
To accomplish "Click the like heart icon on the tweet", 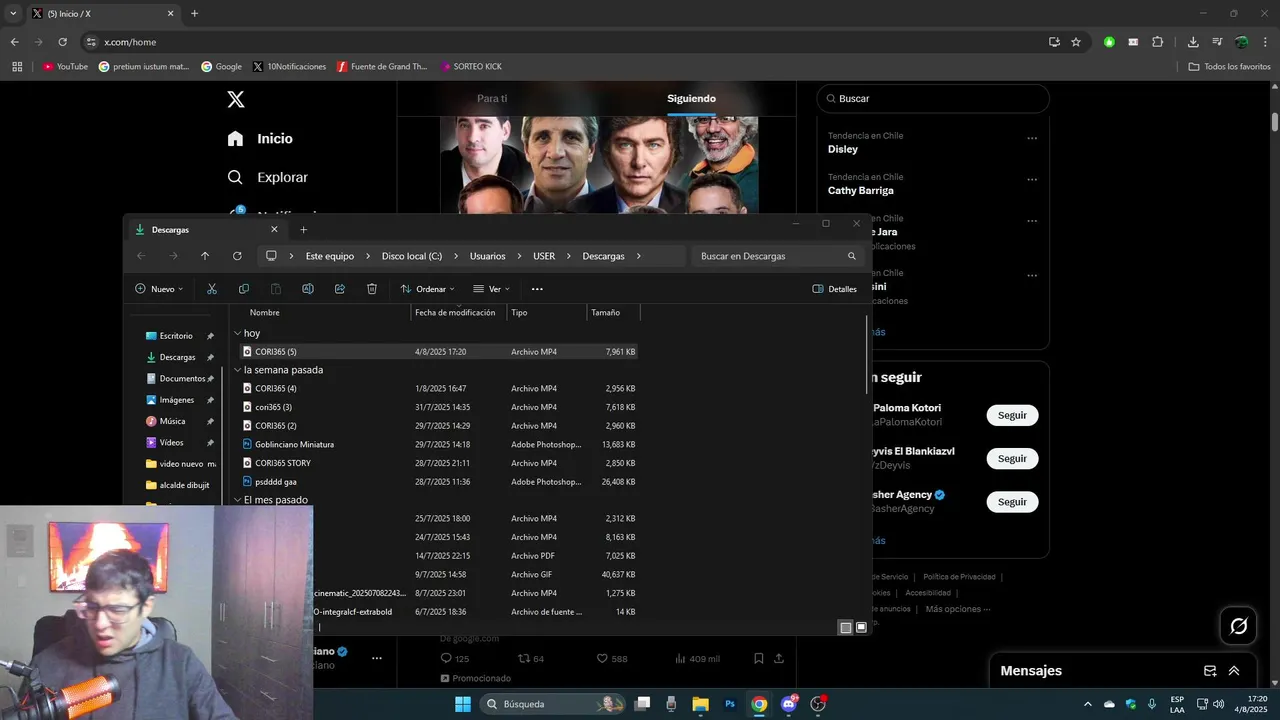I will tap(602, 658).
